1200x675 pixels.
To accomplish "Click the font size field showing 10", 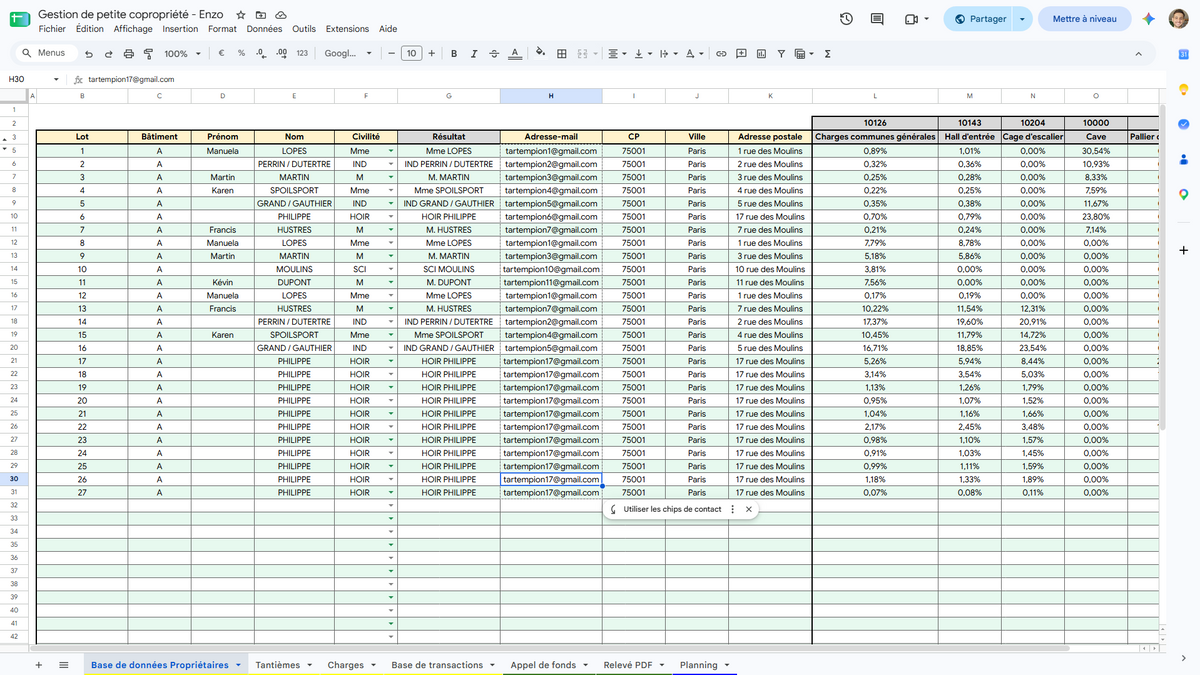I will click(411, 54).
